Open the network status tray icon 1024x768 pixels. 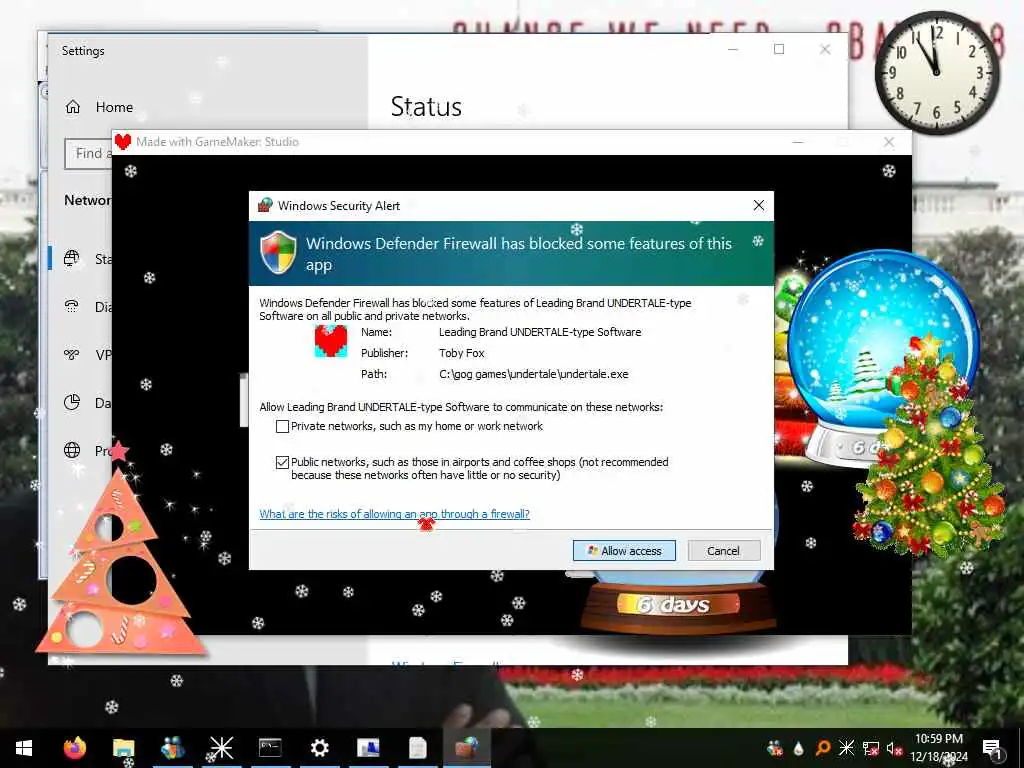pyautogui.click(x=871, y=748)
